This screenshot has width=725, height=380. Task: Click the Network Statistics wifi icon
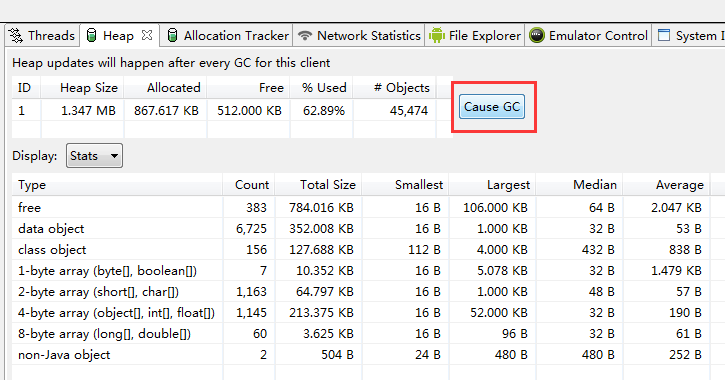pos(305,36)
